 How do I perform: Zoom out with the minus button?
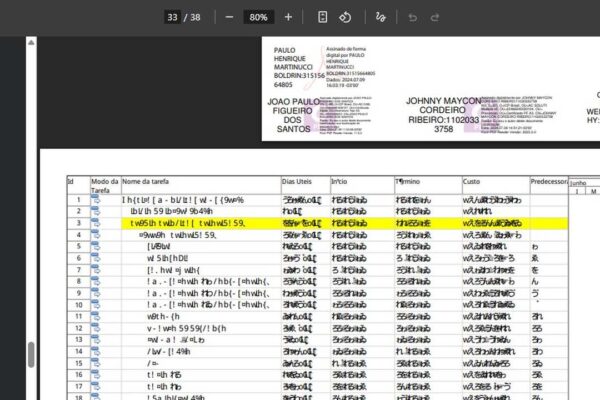[x=229, y=17]
